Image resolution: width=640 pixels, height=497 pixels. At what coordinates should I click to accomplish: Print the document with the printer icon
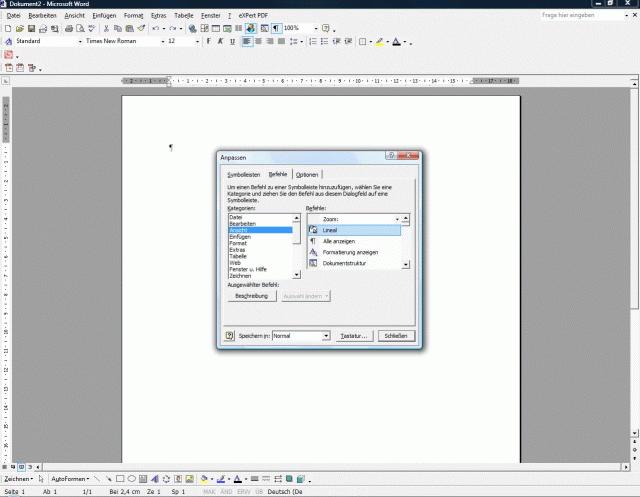pos(69,29)
